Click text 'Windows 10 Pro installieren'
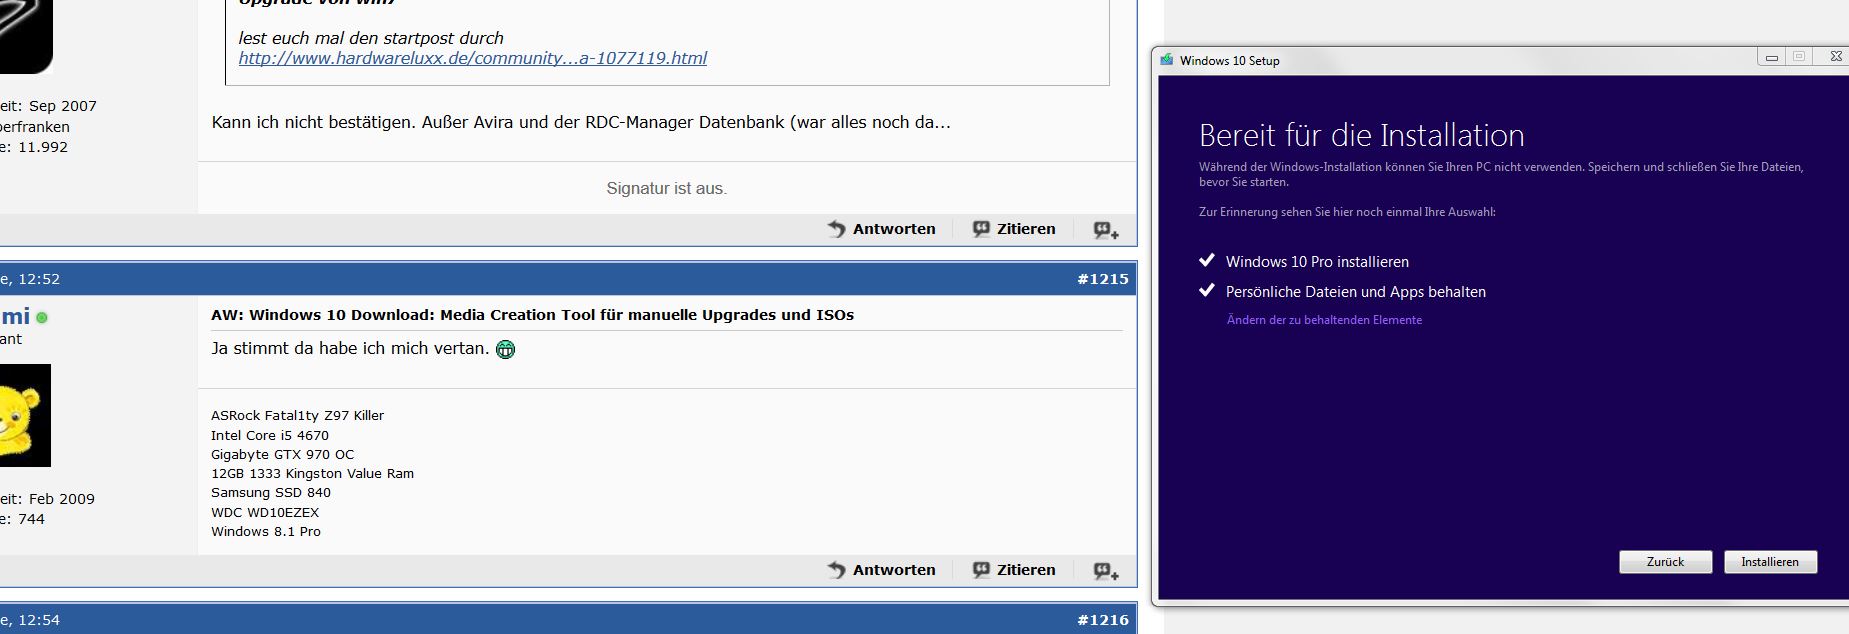Image resolution: width=1849 pixels, height=634 pixels. click(1317, 262)
